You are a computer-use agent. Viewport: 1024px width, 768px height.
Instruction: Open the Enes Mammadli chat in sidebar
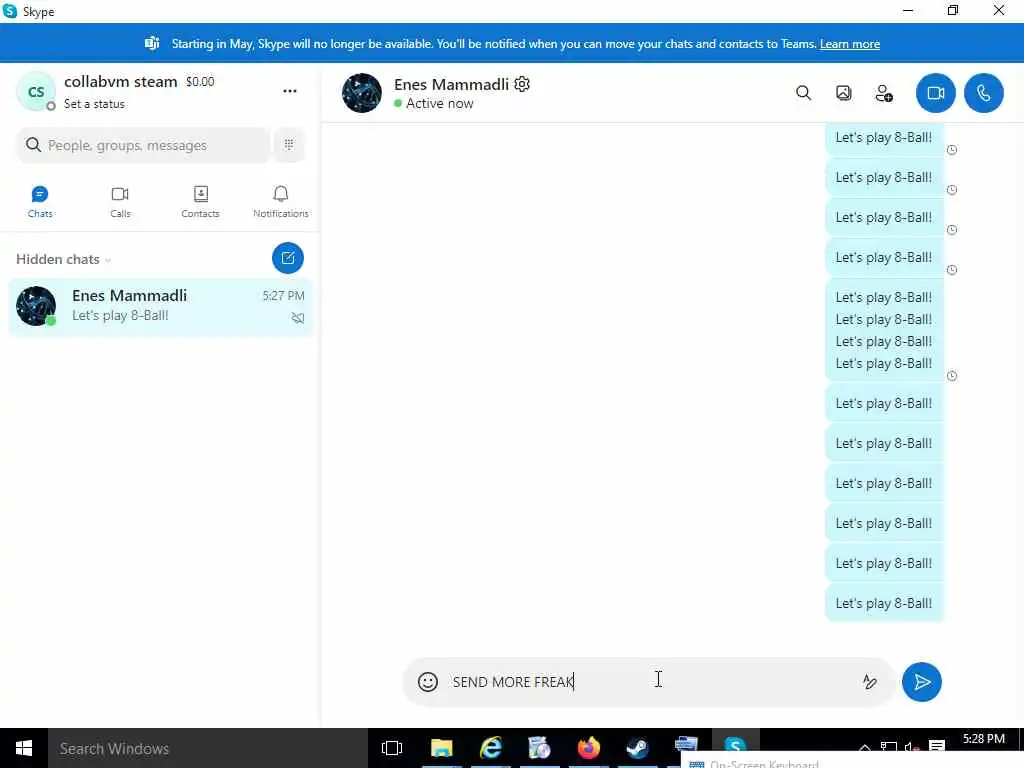(160, 306)
